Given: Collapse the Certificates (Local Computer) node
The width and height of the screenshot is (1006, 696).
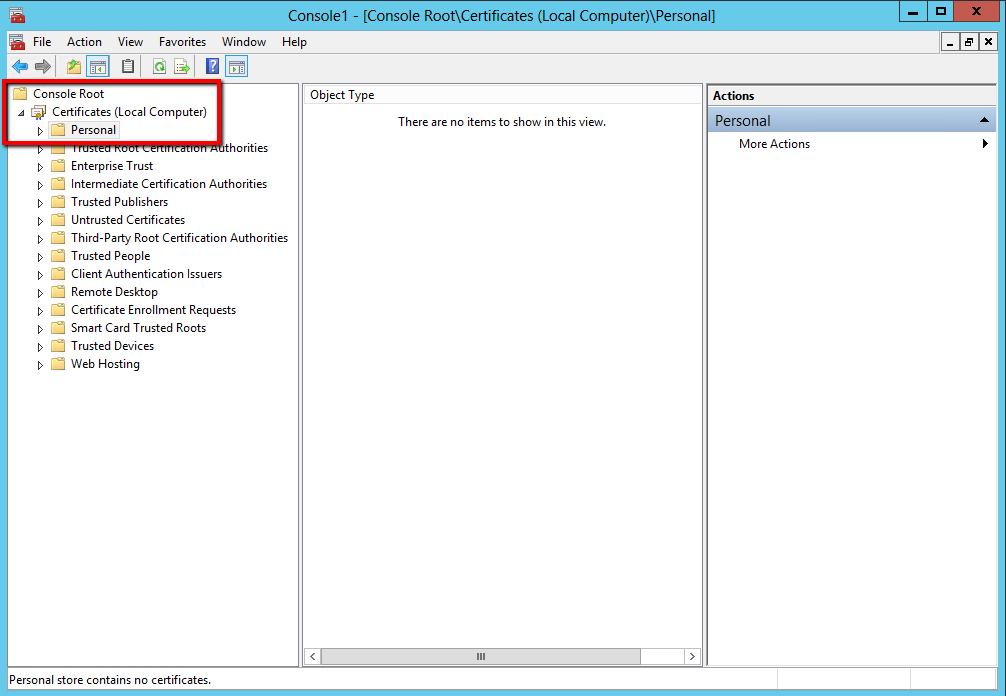Looking at the screenshot, I should pos(21,113).
